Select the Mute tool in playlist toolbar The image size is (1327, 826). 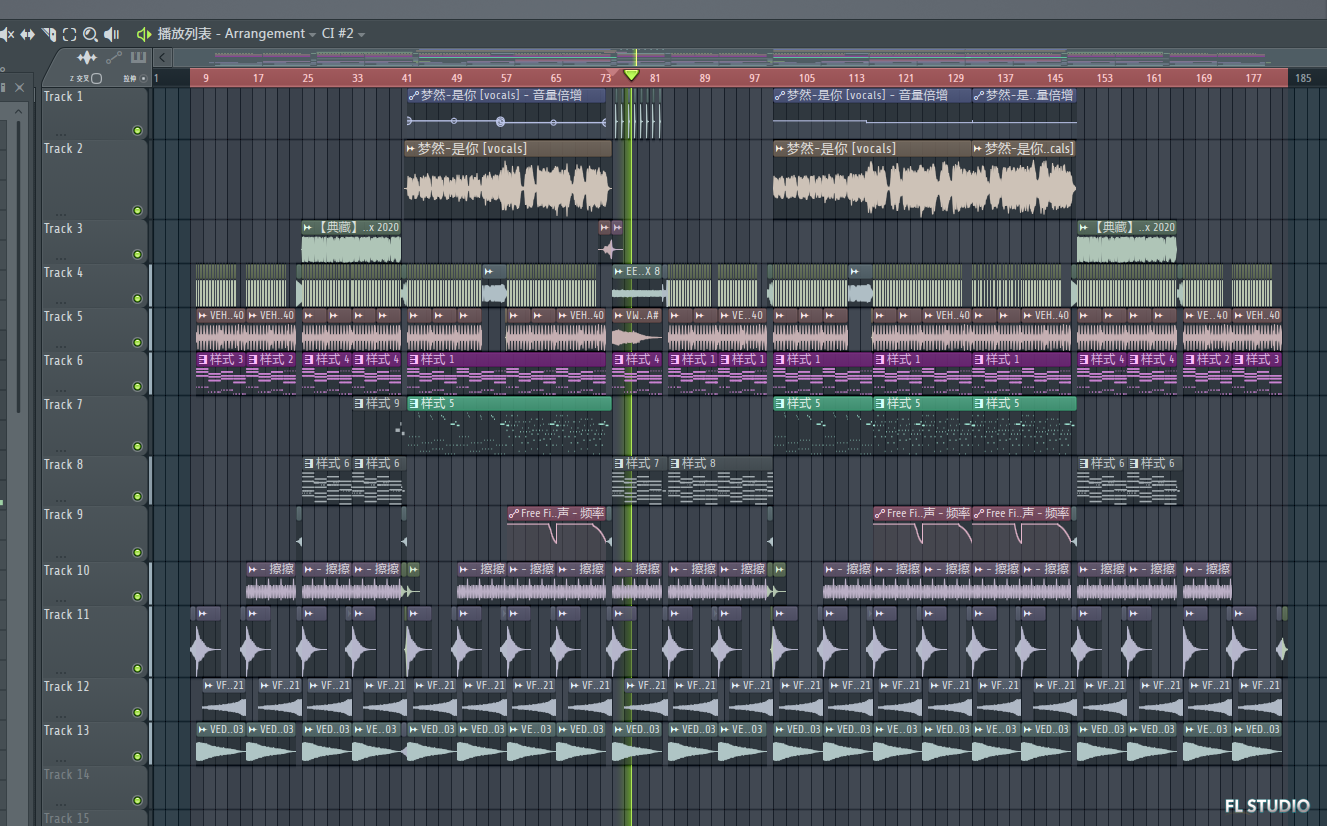pyautogui.click(x=6, y=34)
